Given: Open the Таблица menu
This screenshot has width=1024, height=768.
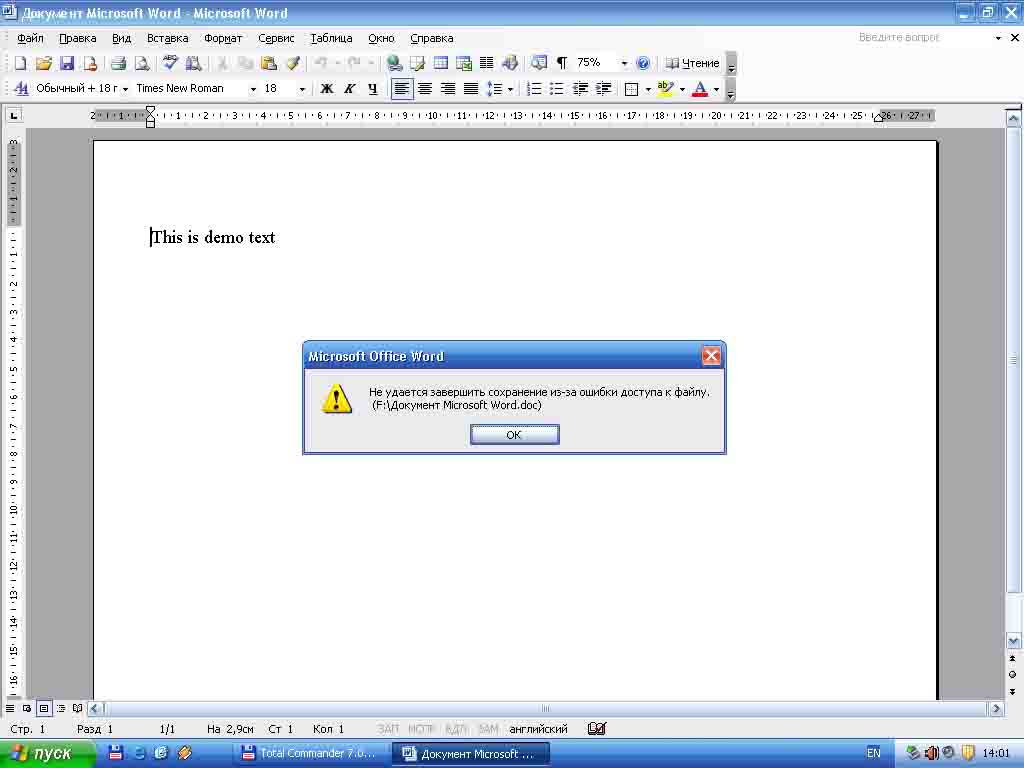Looking at the screenshot, I should [331, 38].
